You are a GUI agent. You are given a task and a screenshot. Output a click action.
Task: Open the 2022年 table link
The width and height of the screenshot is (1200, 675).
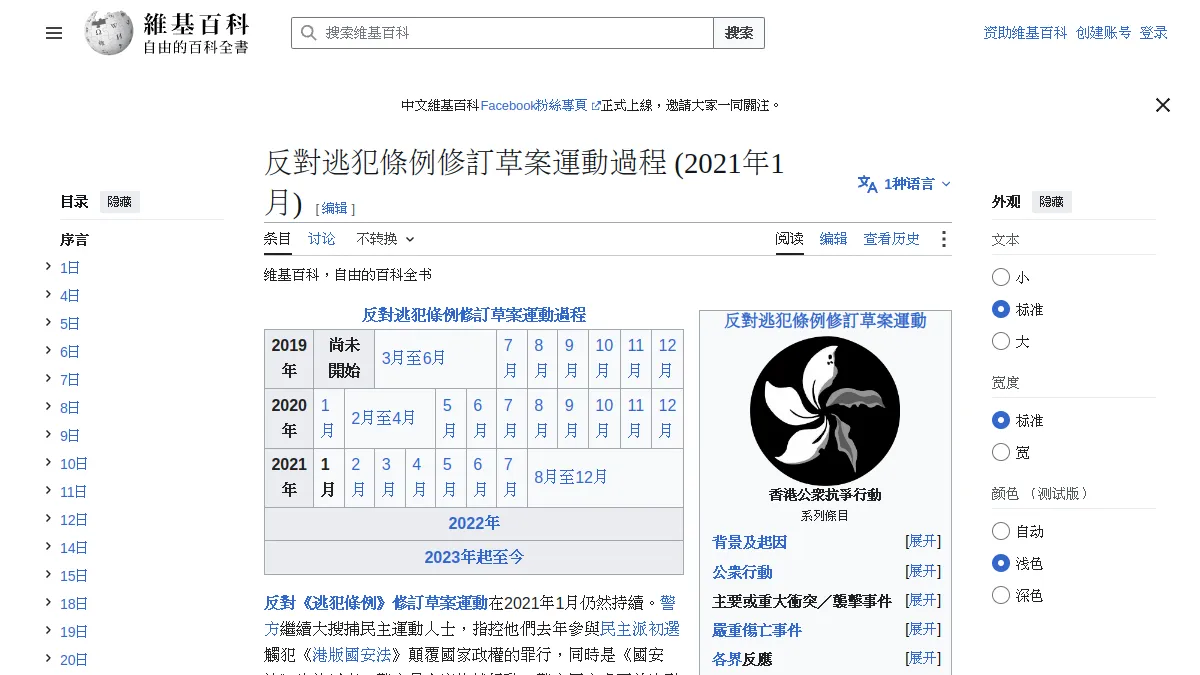pyautogui.click(x=474, y=523)
